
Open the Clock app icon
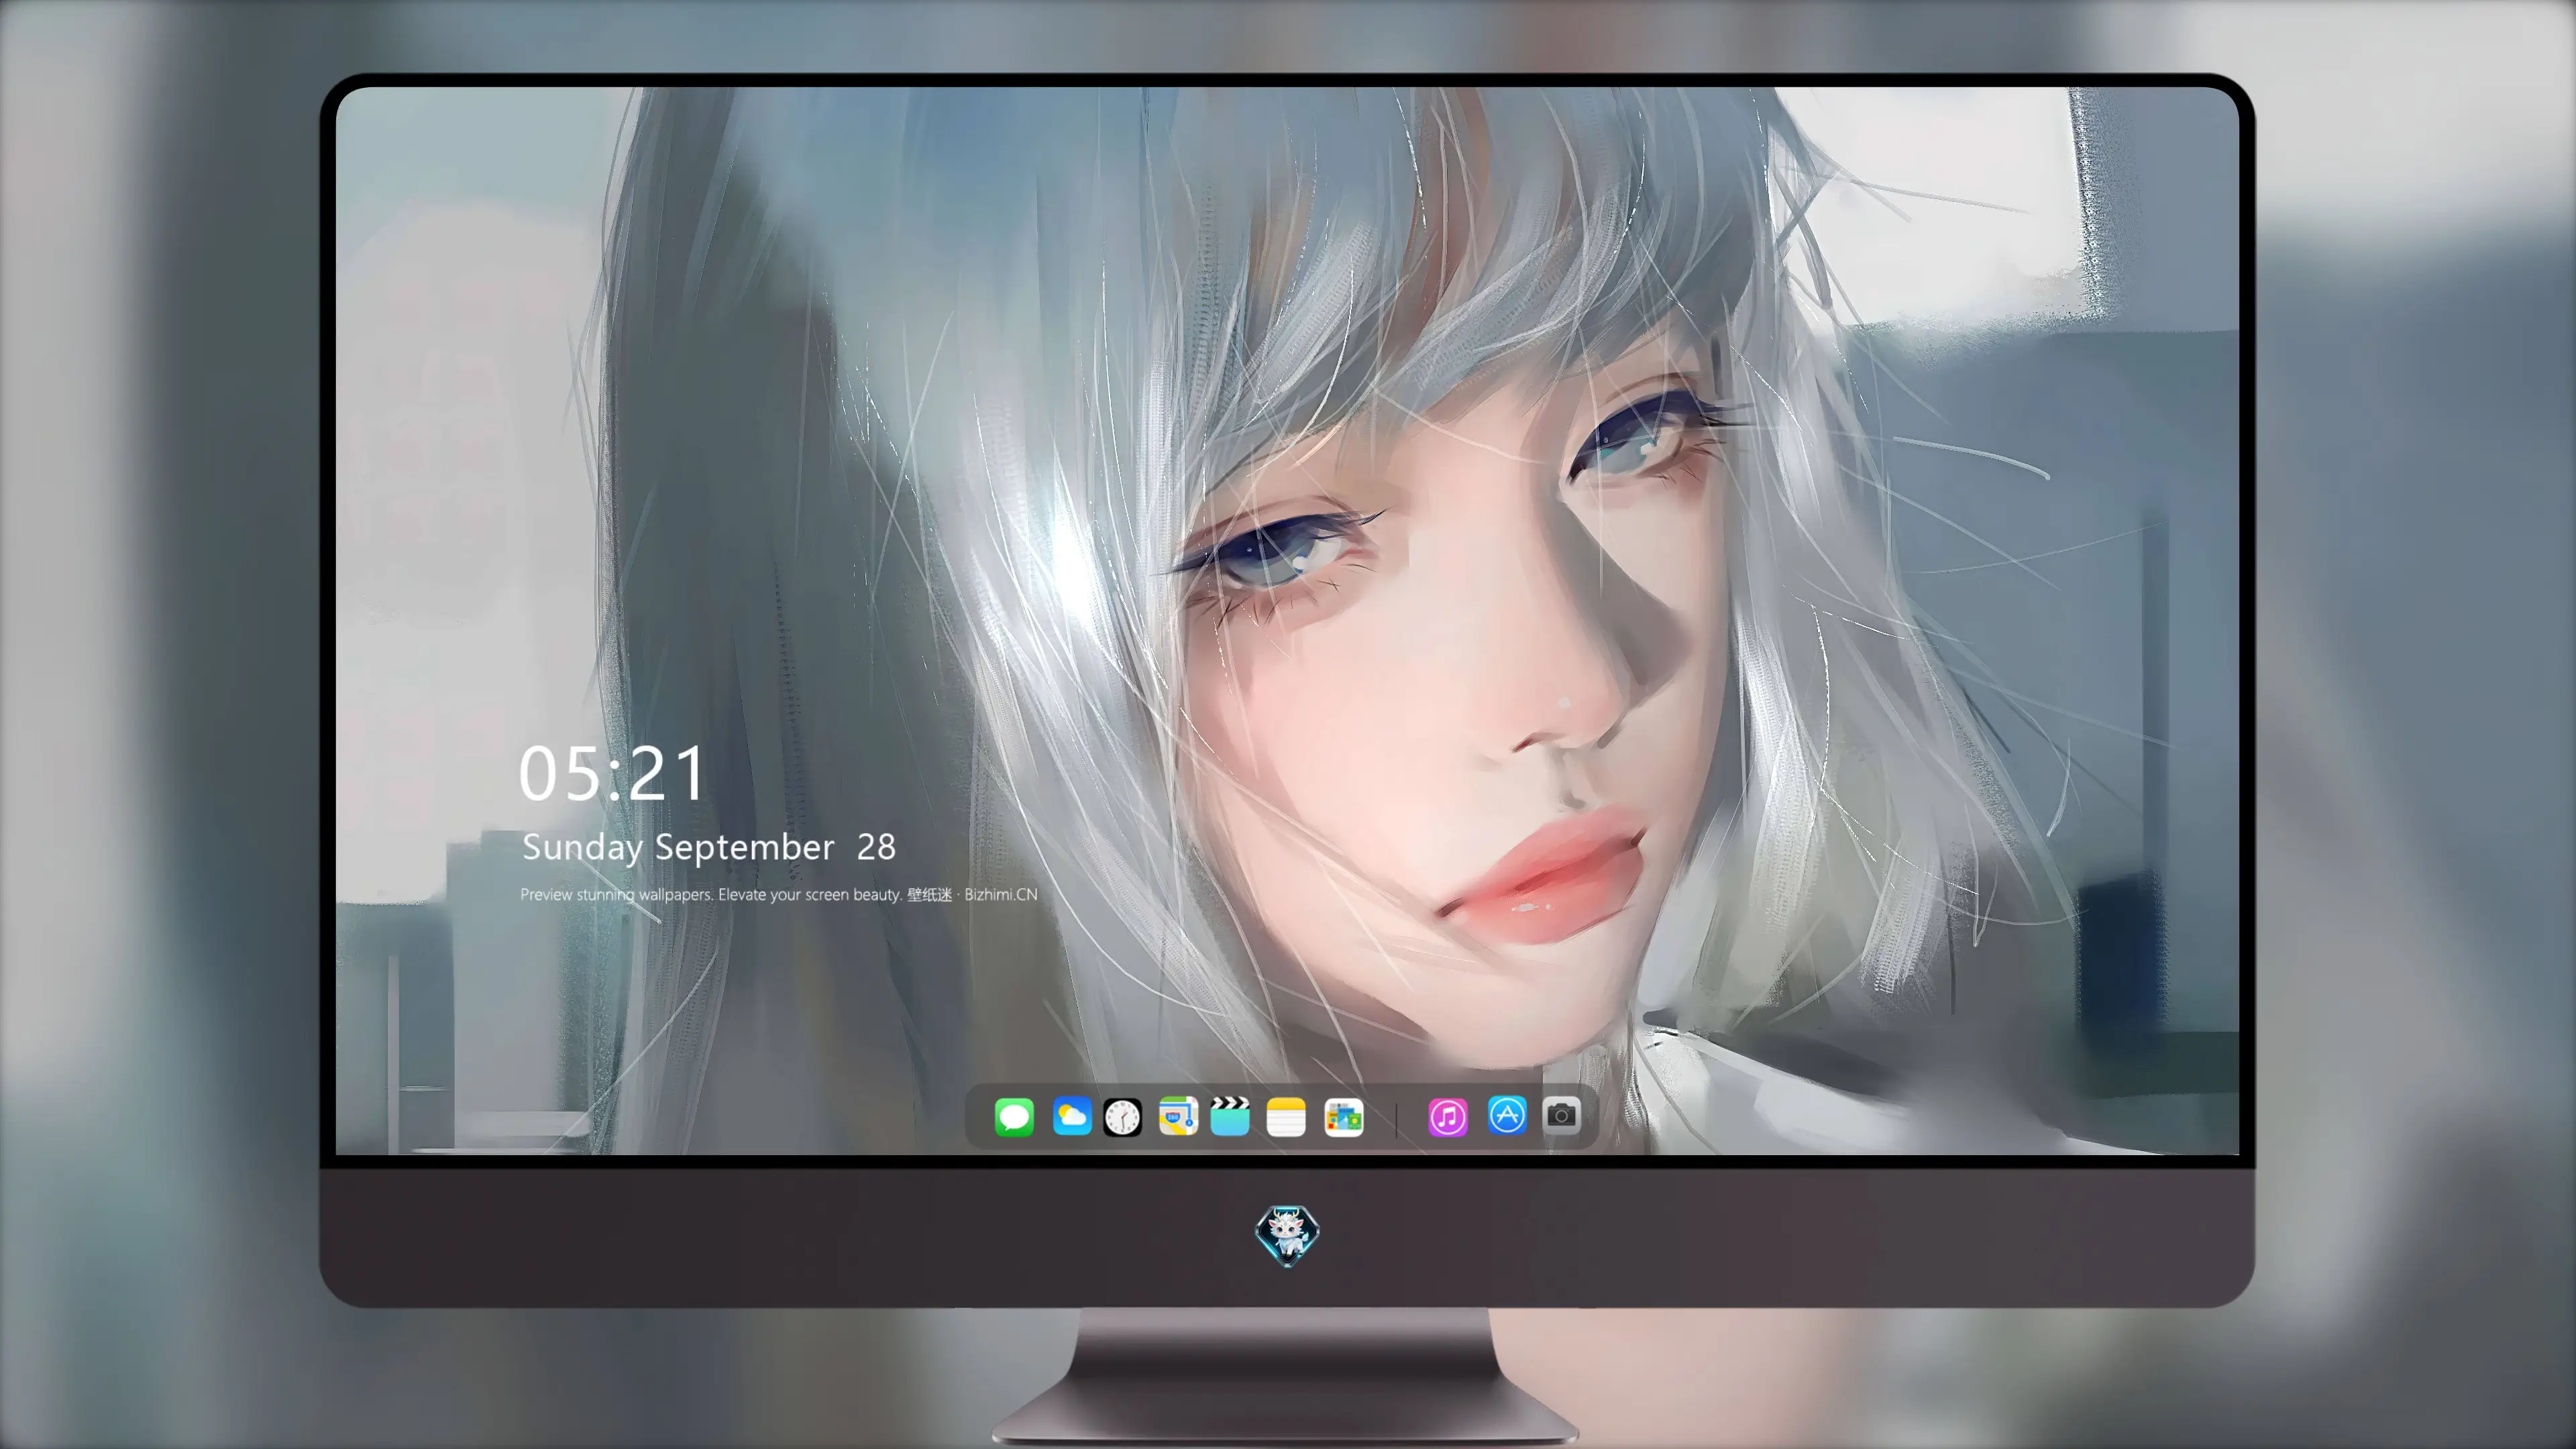[x=1122, y=1117]
